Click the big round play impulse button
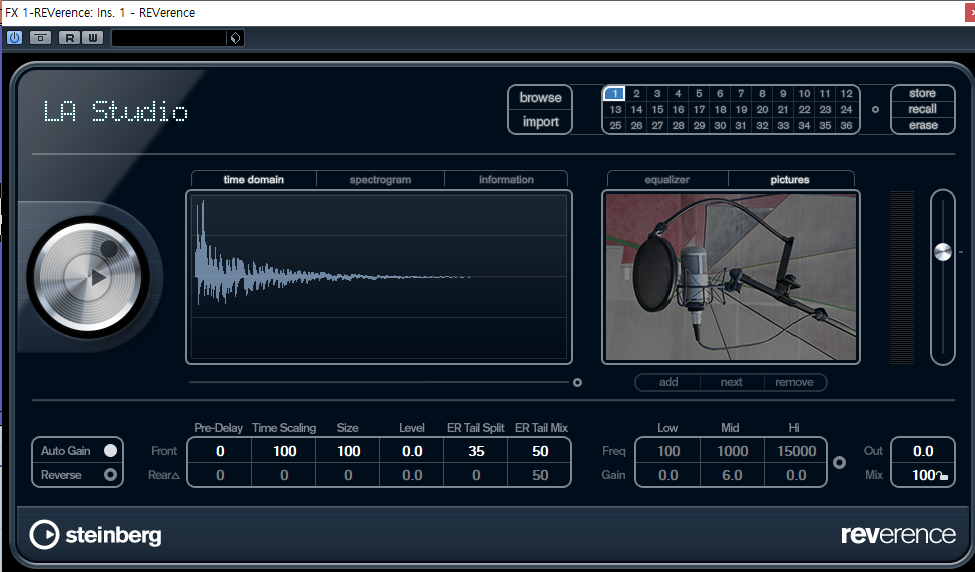Image resolution: width=975 pixels, height=572 pixels. tap(89, 277)
